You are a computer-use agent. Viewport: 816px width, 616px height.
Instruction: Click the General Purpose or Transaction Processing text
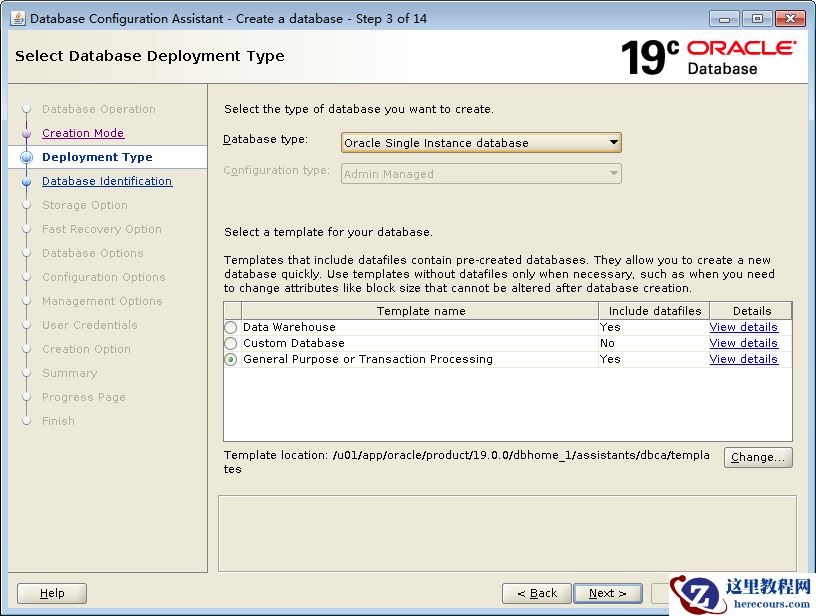pyautogui.click(x=368, y=360)
